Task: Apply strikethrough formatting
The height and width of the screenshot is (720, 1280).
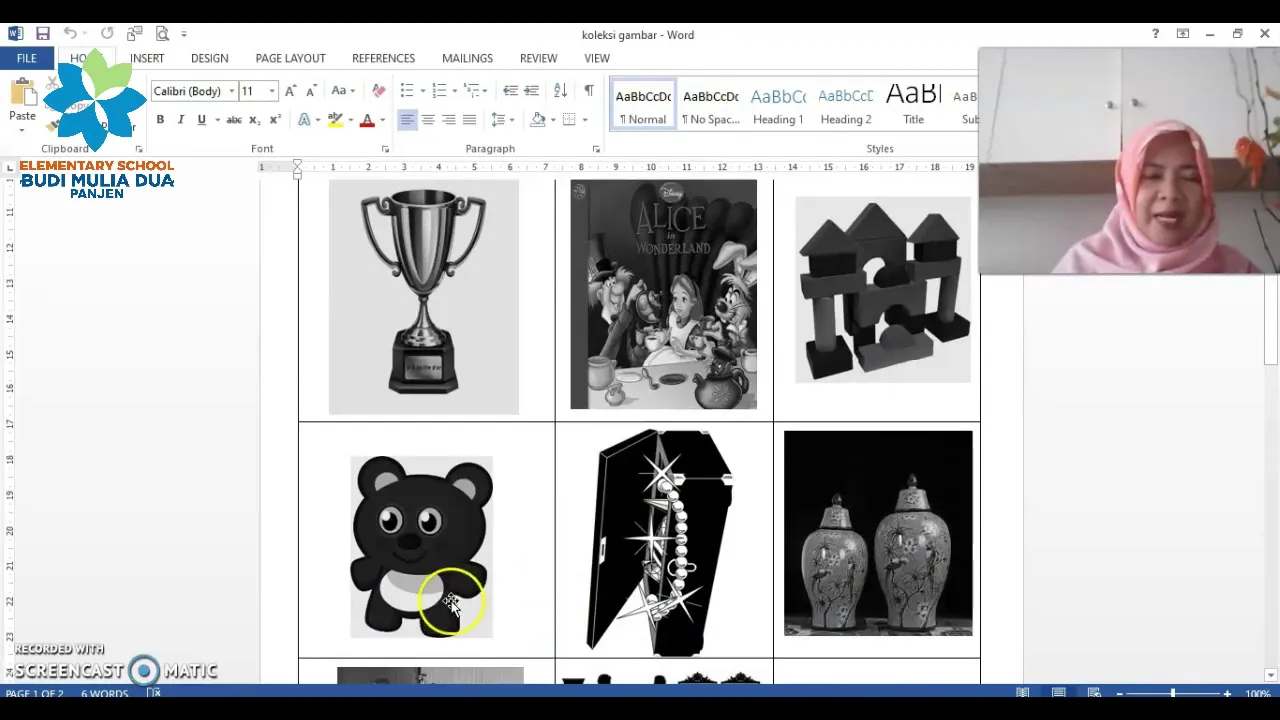Action: point(234,120)
